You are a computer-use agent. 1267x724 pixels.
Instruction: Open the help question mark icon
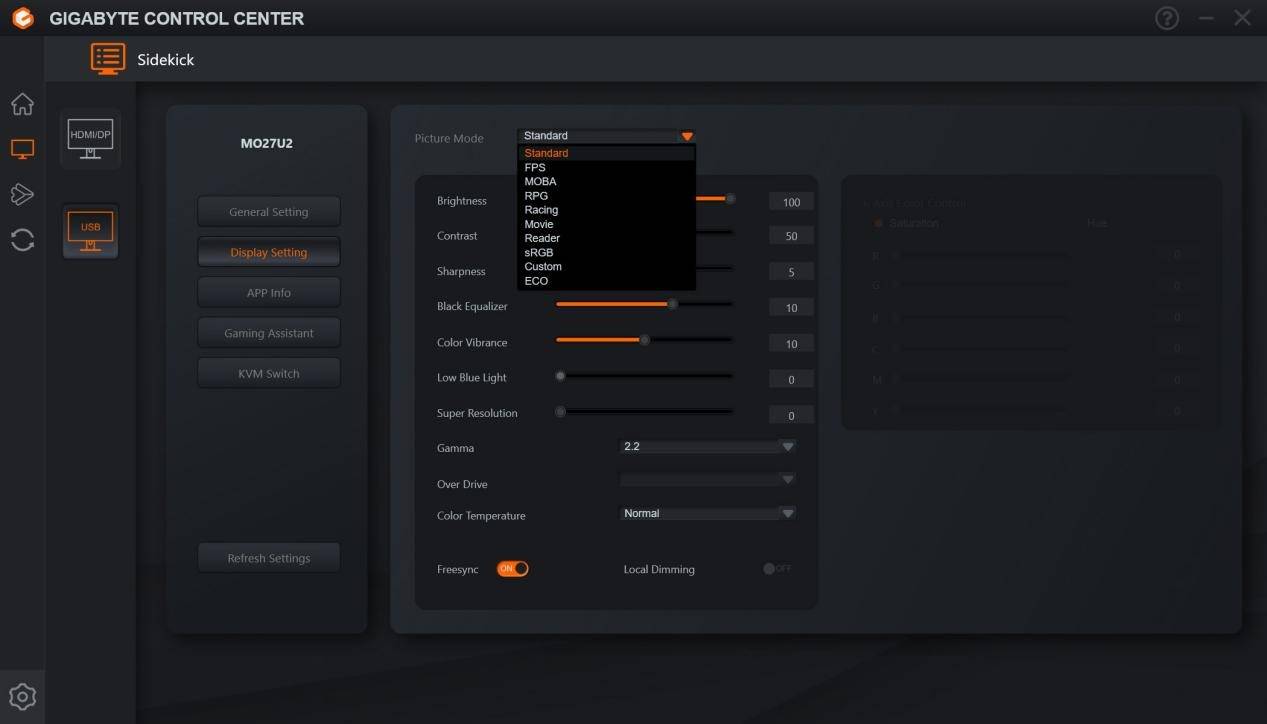click(1167, 18)
